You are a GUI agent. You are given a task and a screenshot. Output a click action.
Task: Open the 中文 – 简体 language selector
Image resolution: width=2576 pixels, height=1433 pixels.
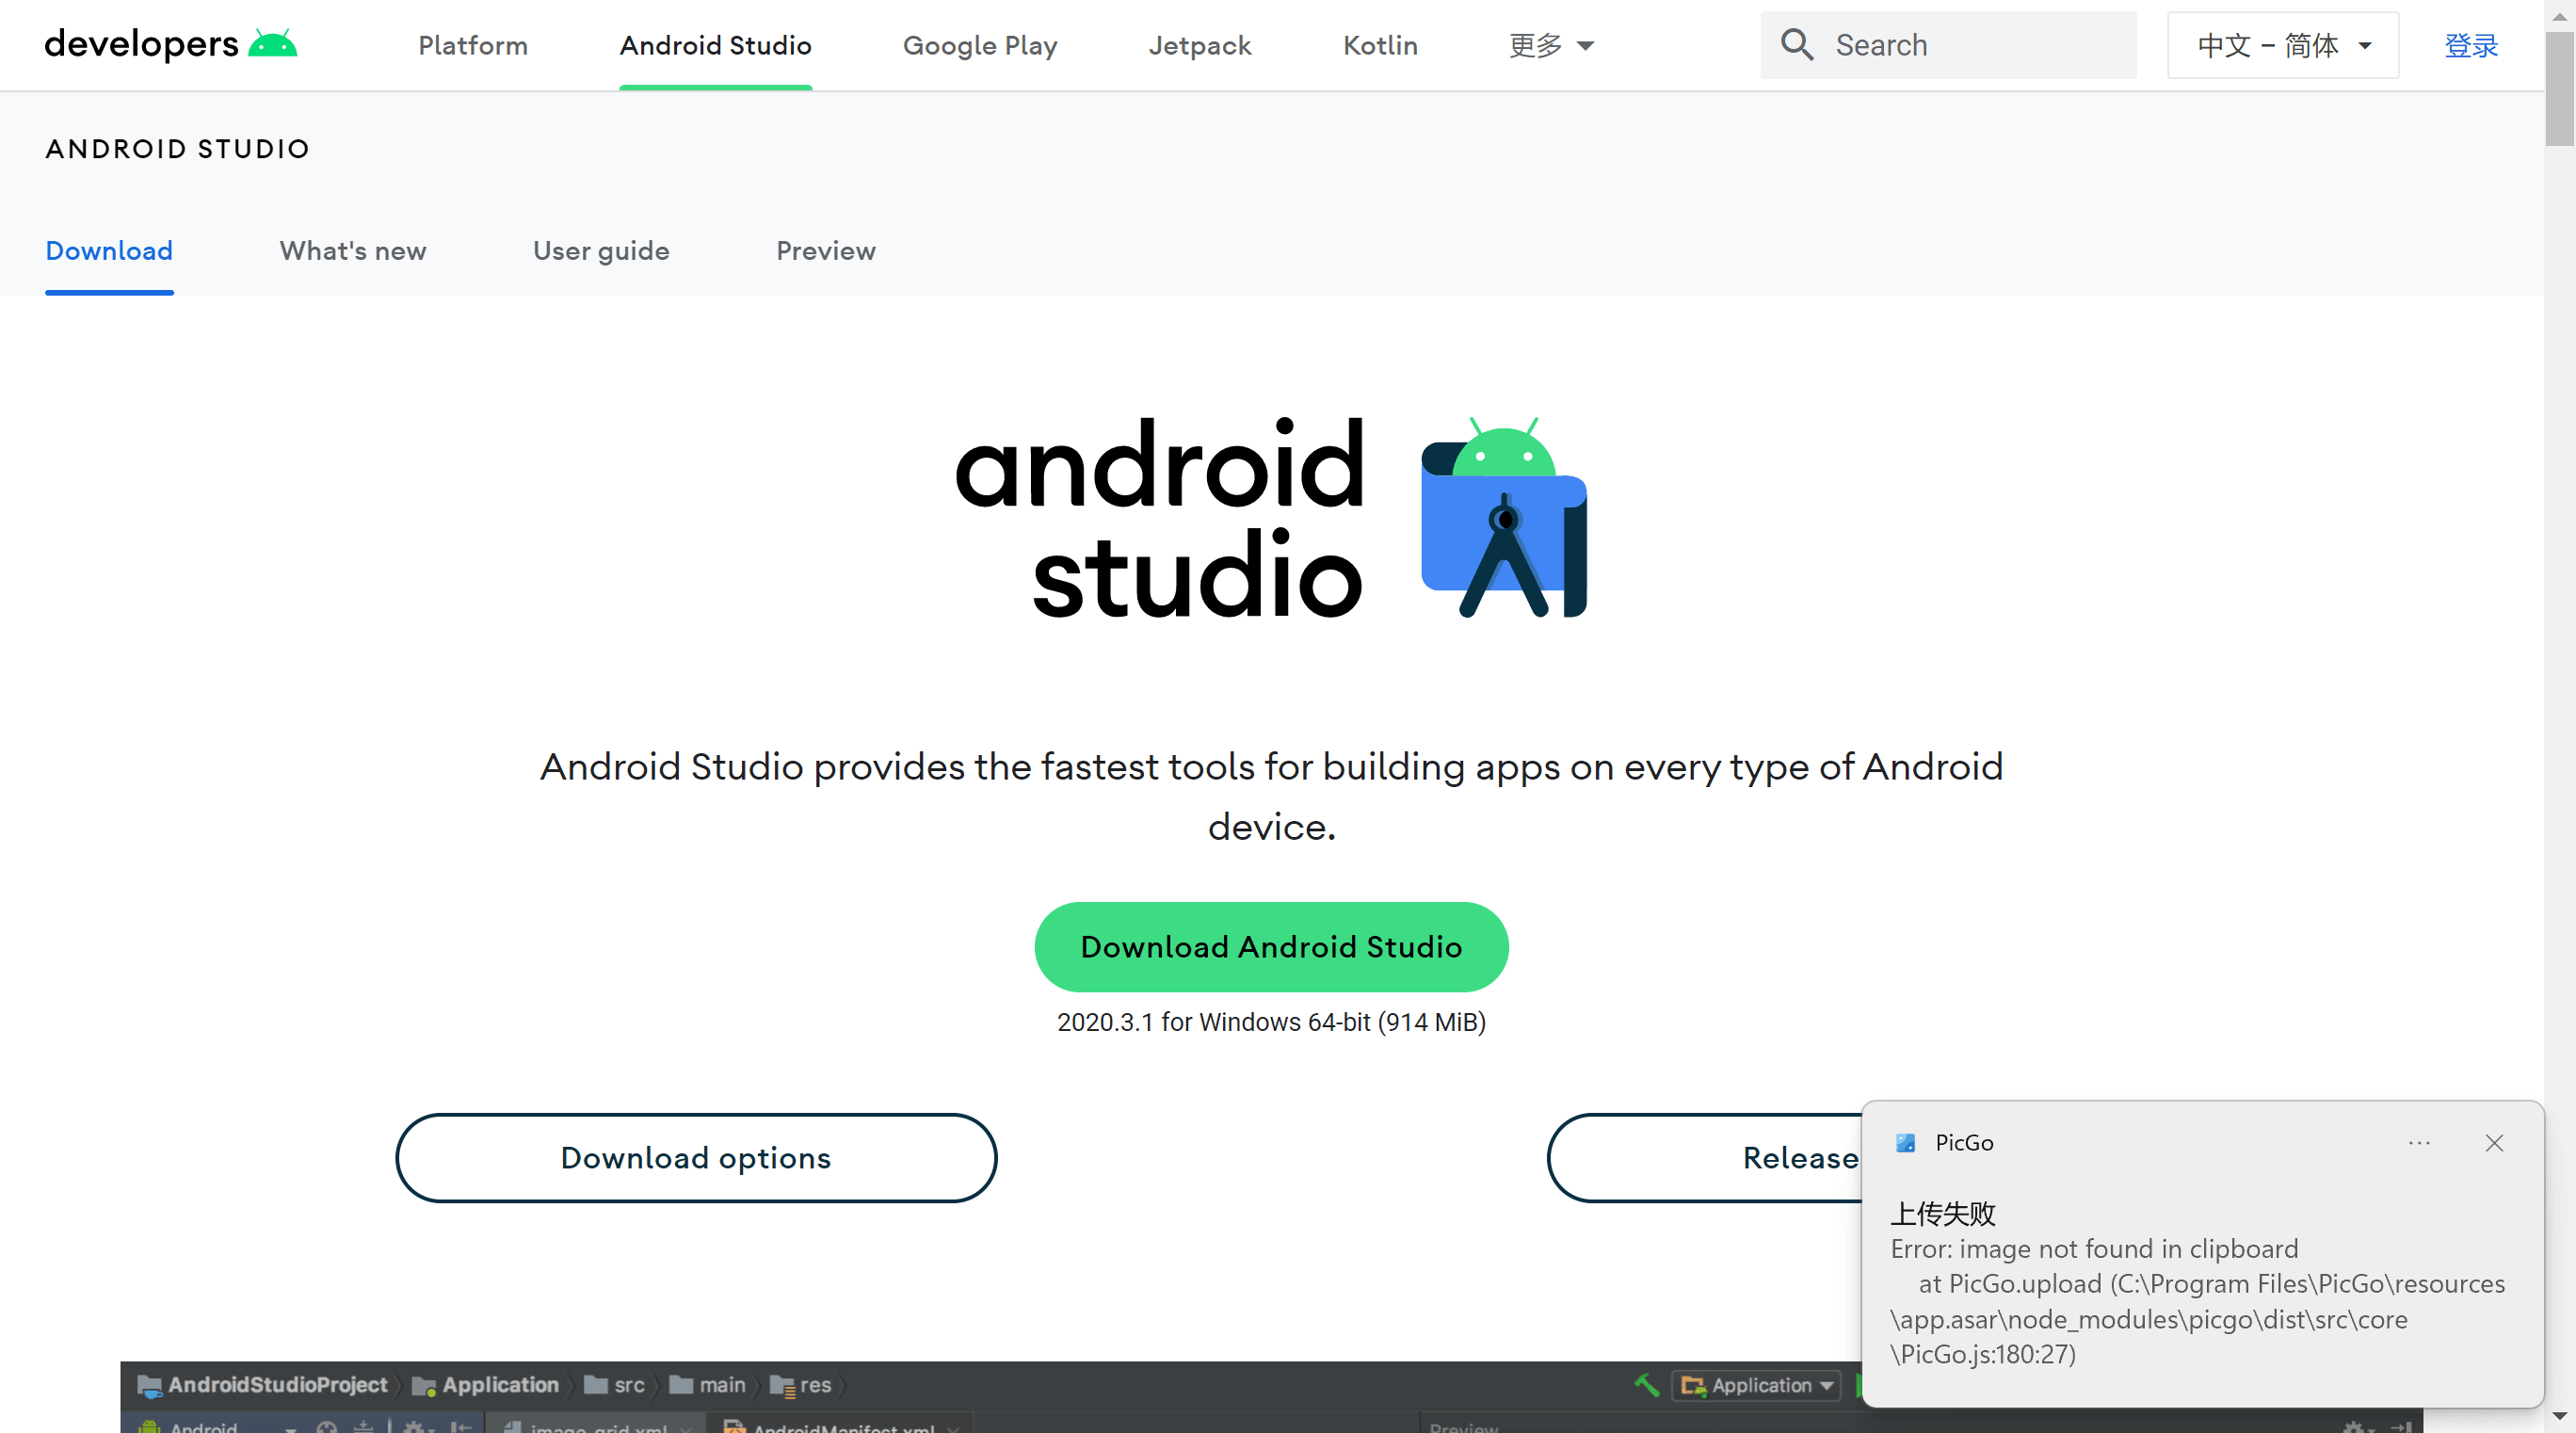(2282, 45)
